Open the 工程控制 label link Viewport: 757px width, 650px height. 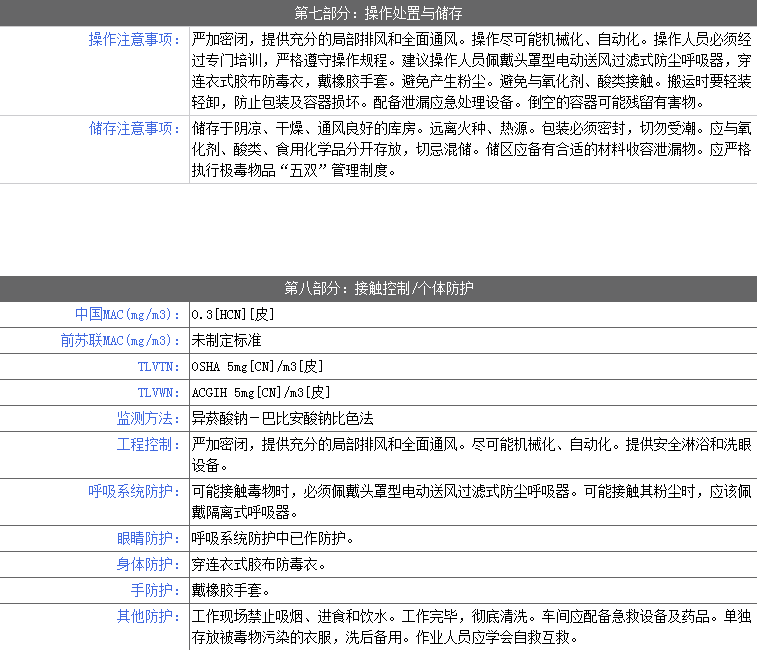pyautogui.click(x=147, y=444)
